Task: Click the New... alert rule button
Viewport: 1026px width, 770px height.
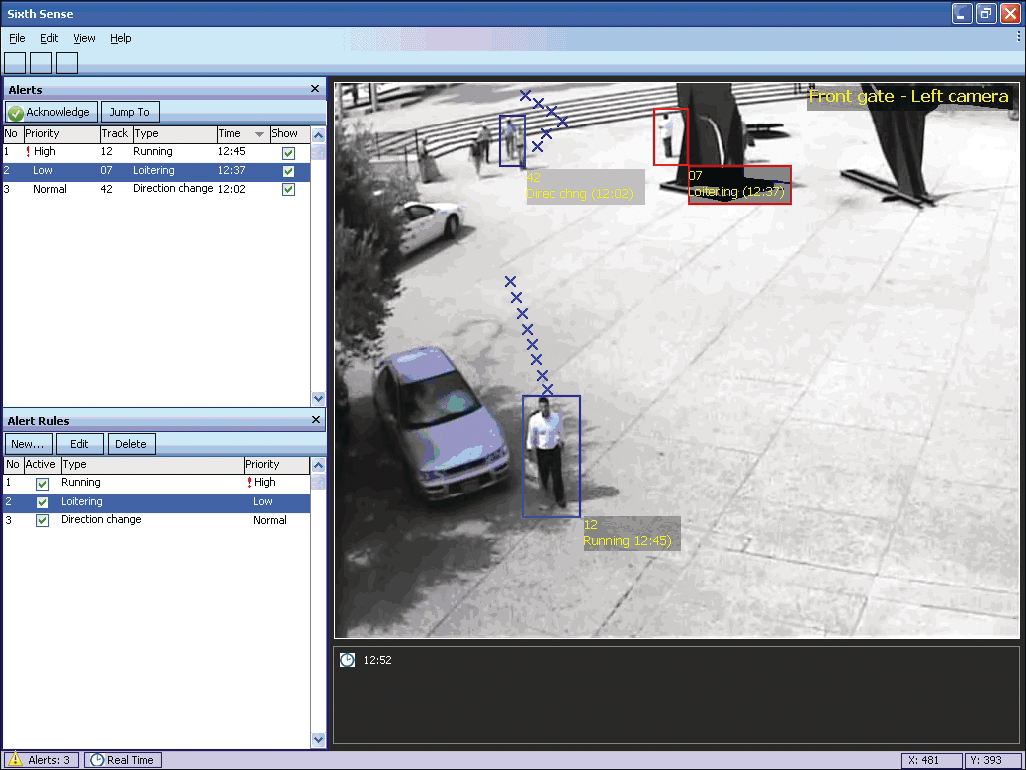Action: pyautogui.click(x=28, y=444)
